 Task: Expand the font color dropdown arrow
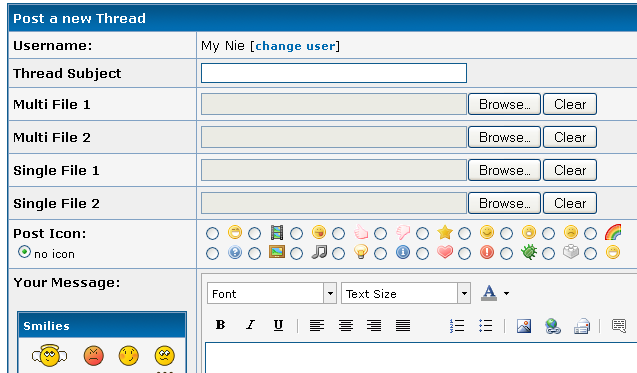pyautogui.click(x=507, y=293)
